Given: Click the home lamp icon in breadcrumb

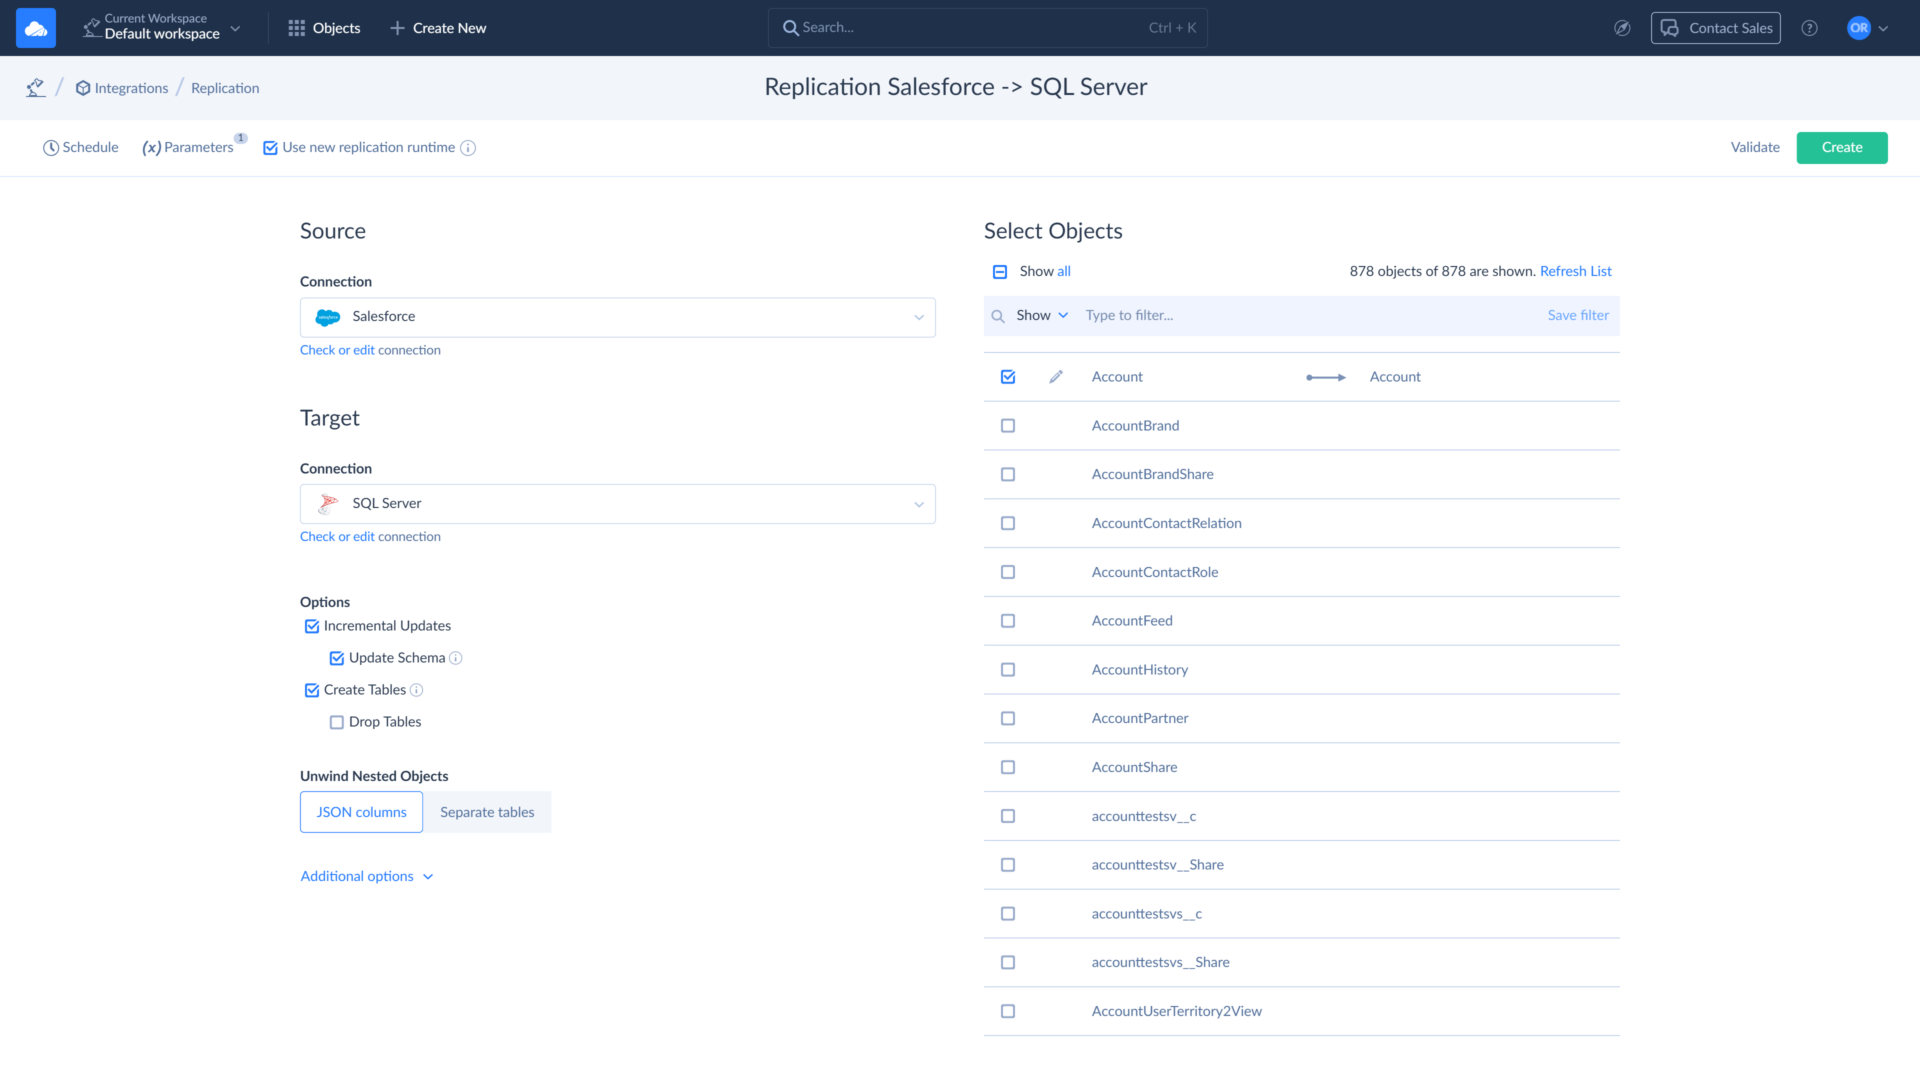Looking at the screenshot, I should coord(35,87).
